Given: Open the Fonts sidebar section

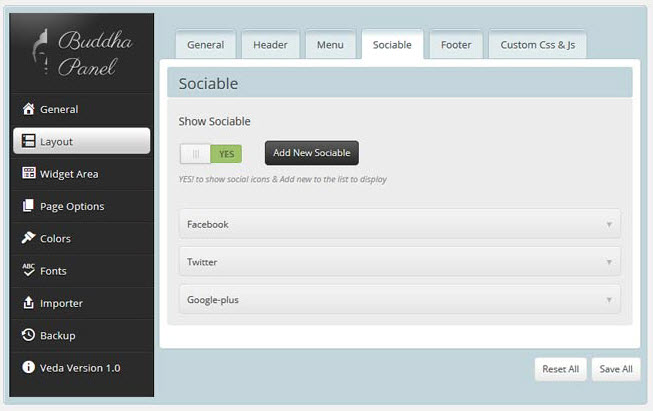Looking at the screenshot, I should click(x=82, y=271).
